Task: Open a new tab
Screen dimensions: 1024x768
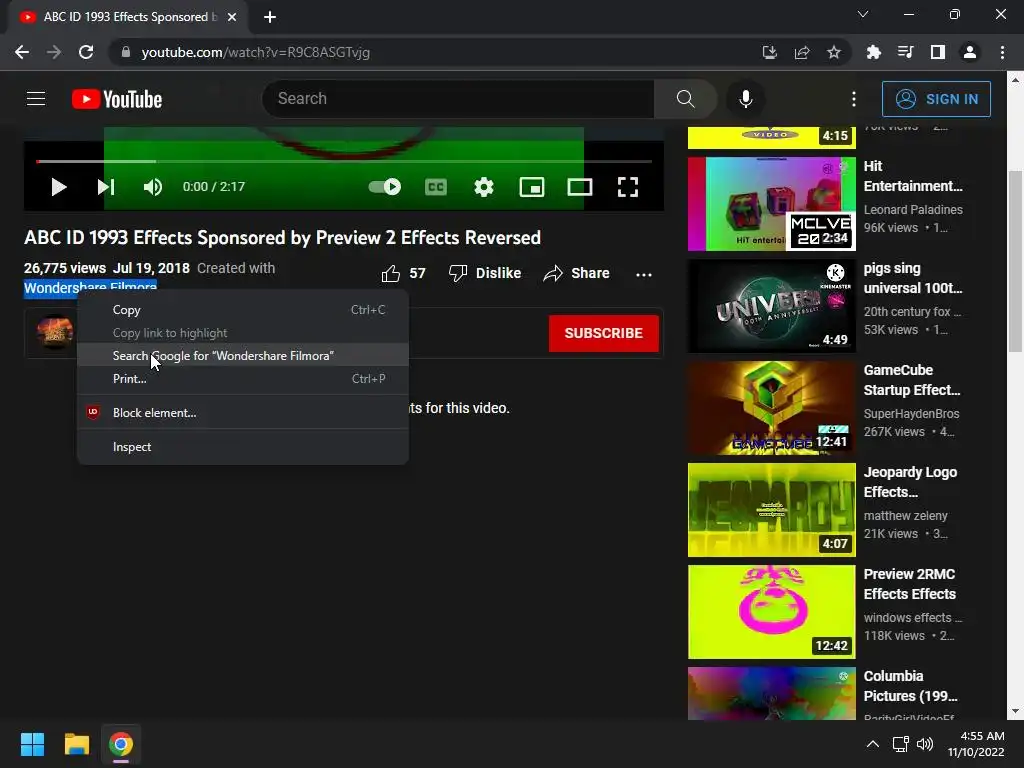Action: pos(270,17)
